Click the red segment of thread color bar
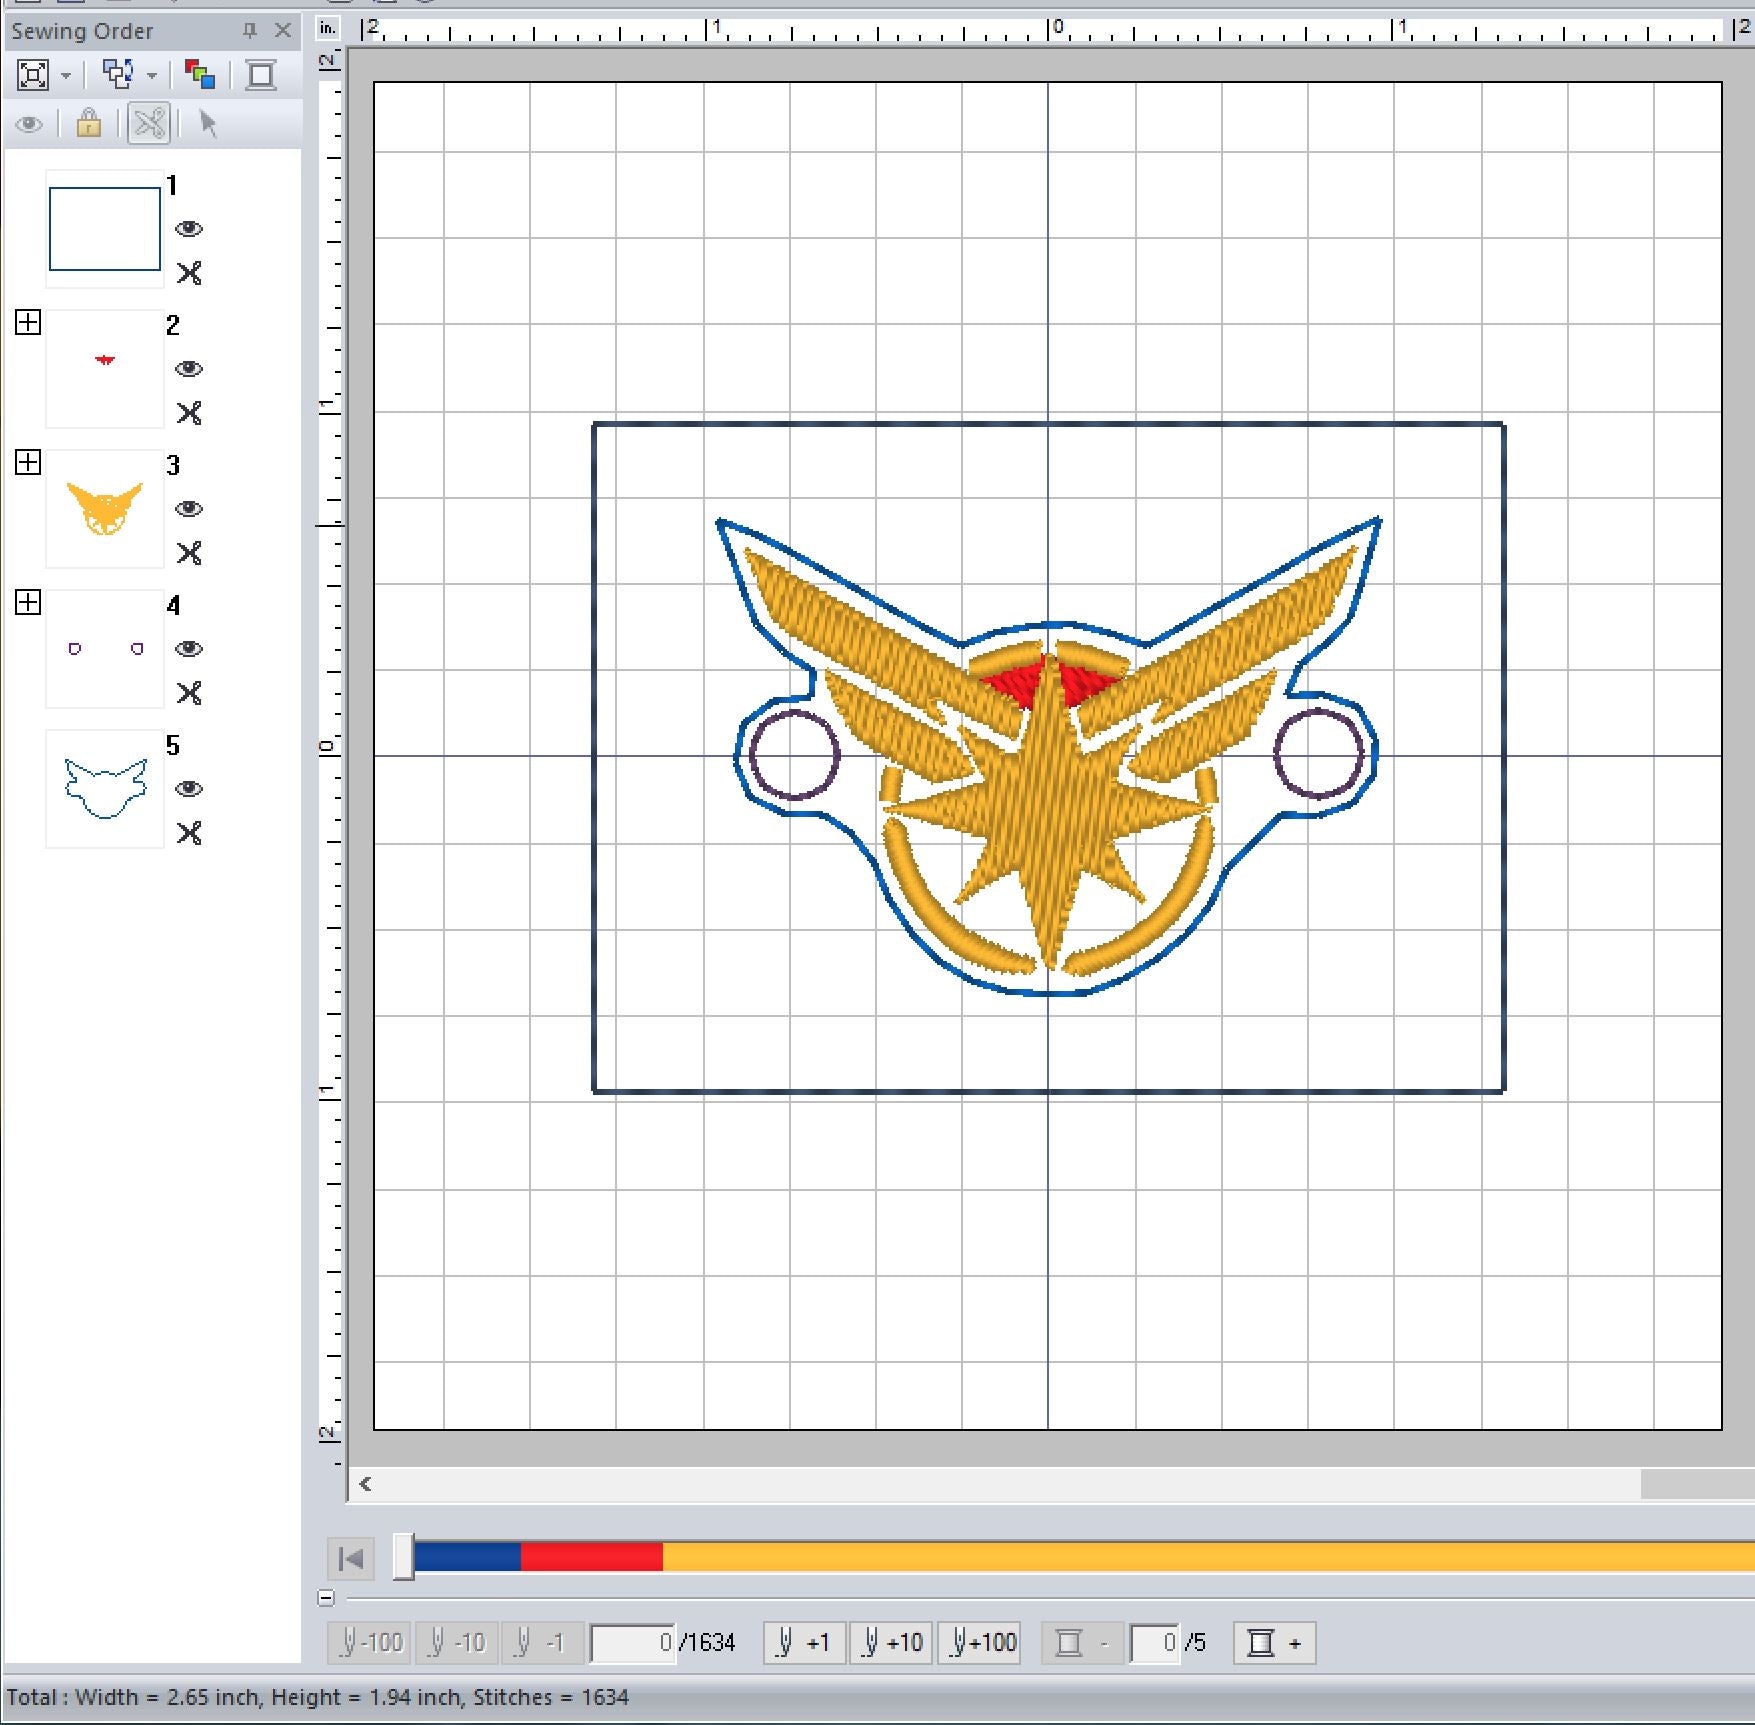The image size is (1755, 1725). (x=592, y=1557)
